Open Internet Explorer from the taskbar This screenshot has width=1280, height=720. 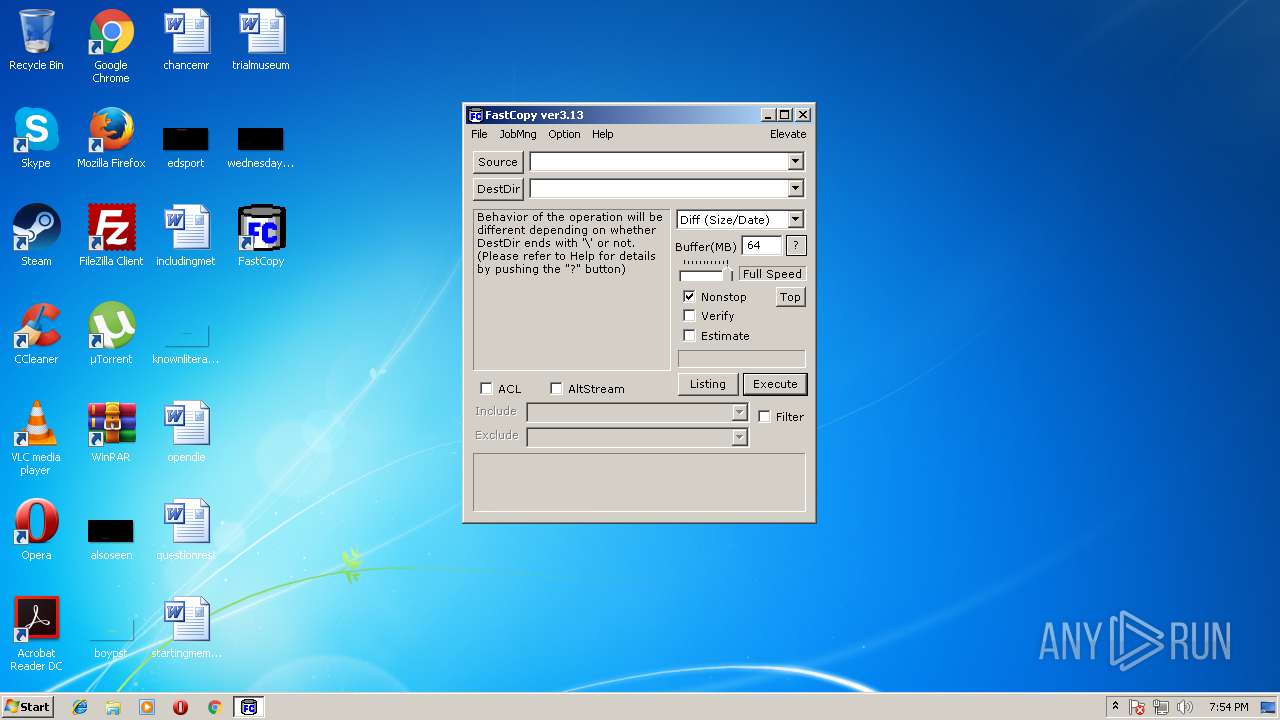[80, 707]
